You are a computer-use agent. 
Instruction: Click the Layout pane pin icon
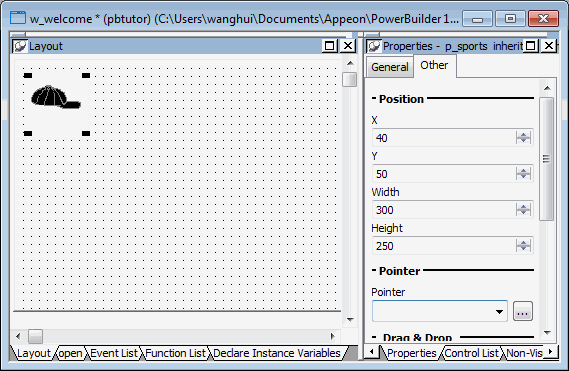coord(20,46)
